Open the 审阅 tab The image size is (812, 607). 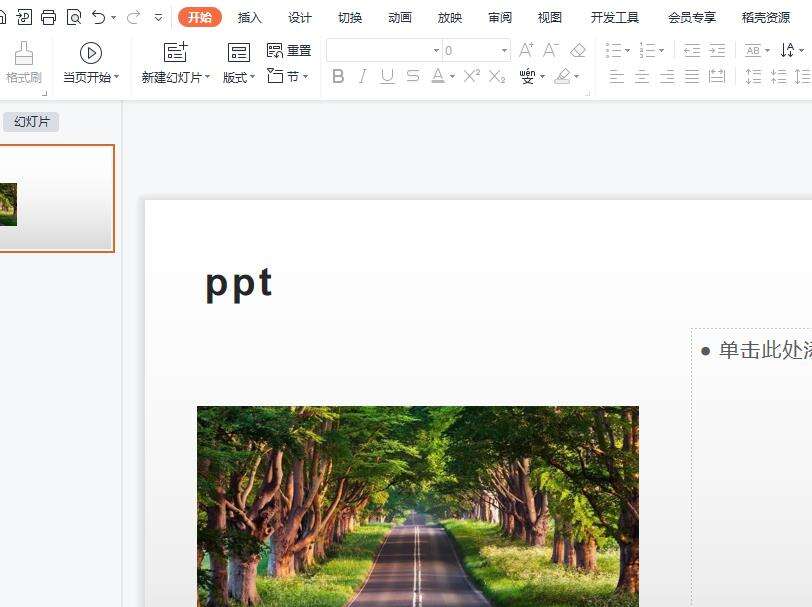(x=500, y=18)
